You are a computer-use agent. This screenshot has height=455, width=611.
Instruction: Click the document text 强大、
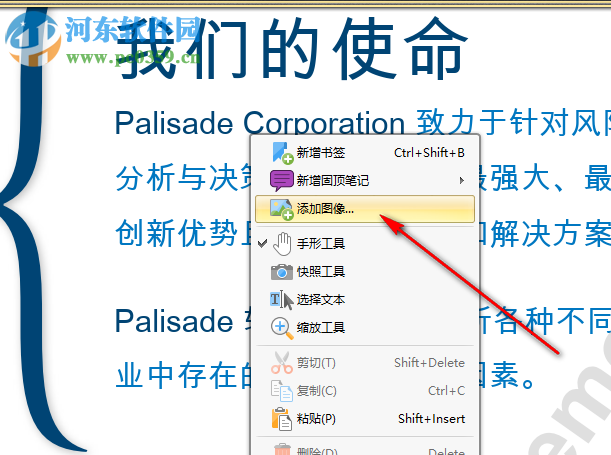click(x=528, y=178)
